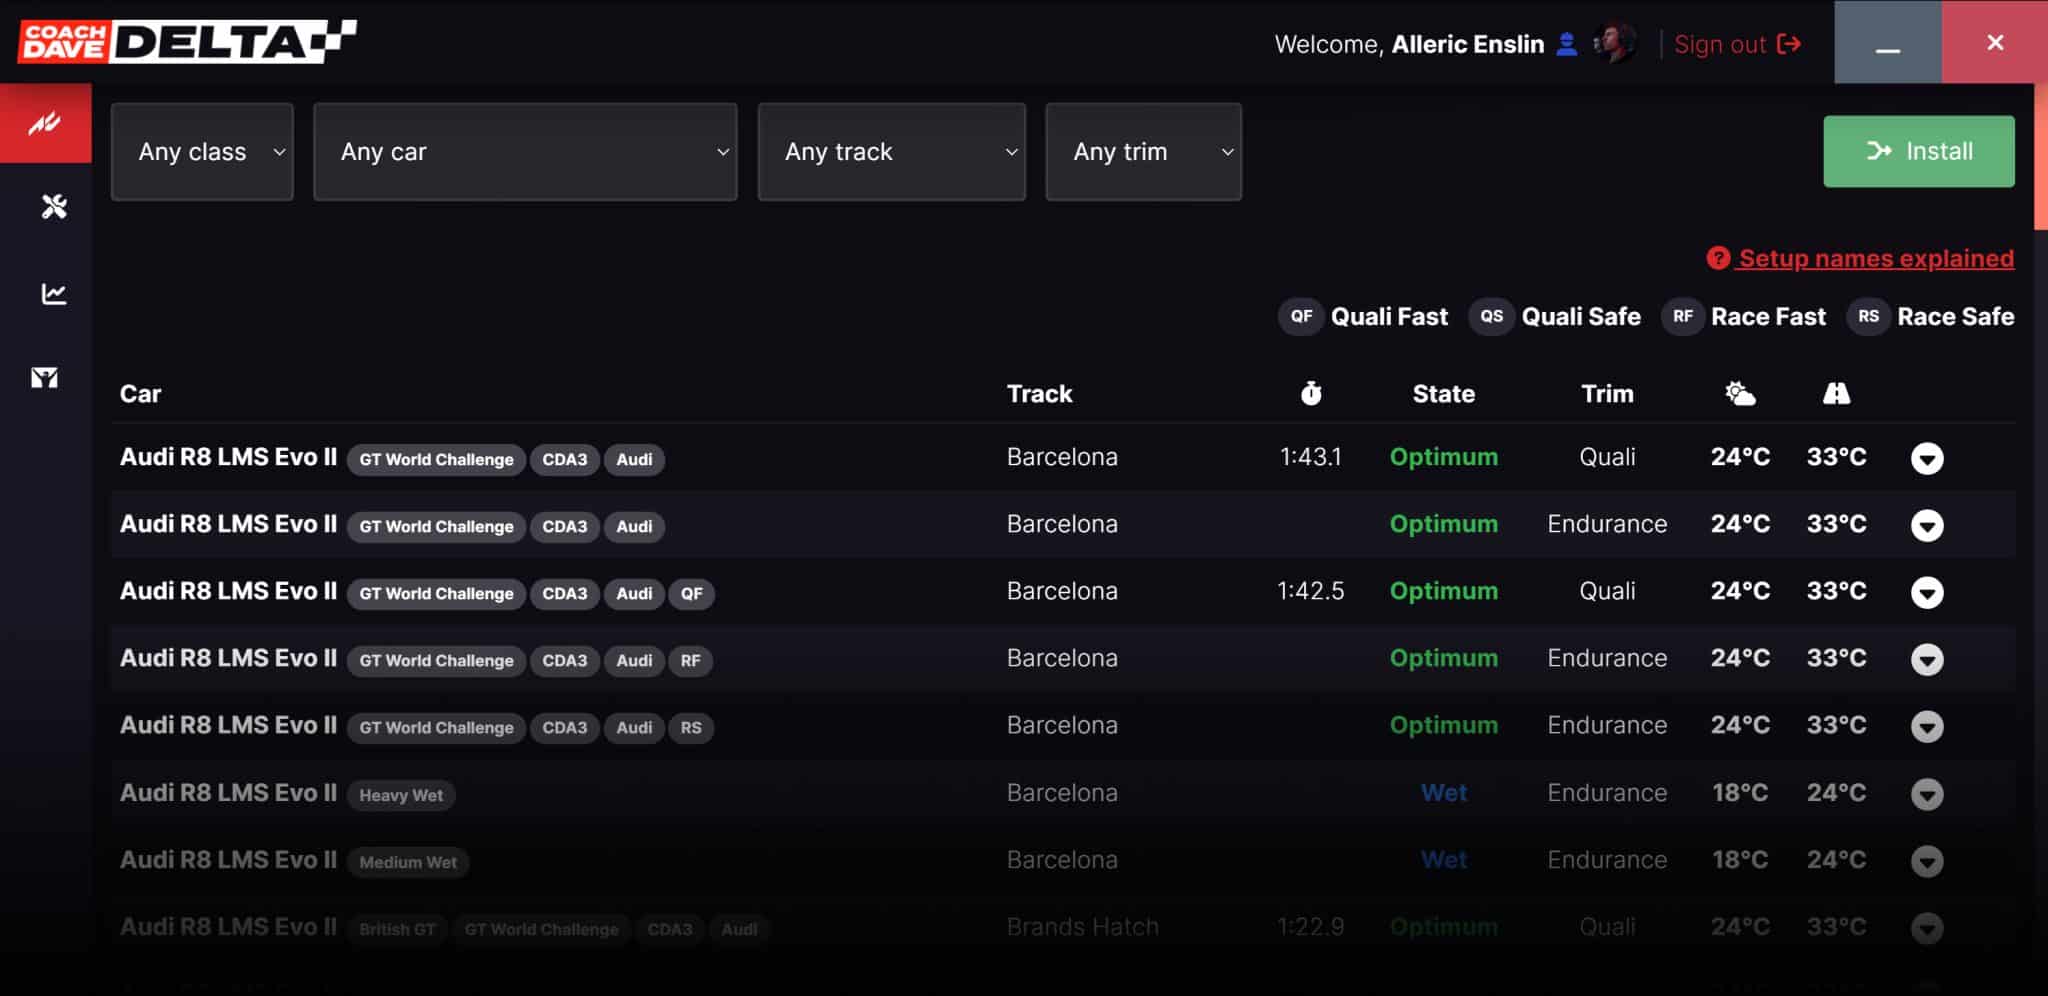Sort by the Trim column header
The image size is (2048, 996).
pos(1607,394)
